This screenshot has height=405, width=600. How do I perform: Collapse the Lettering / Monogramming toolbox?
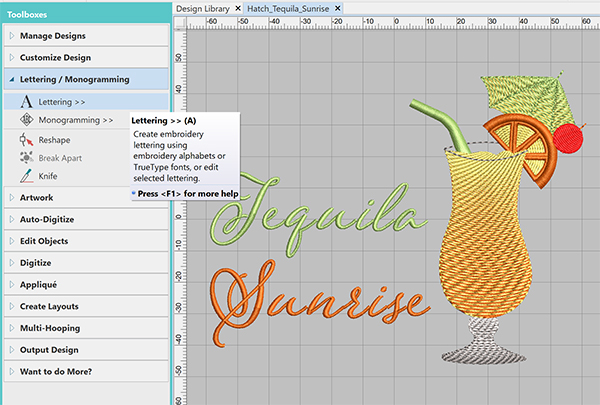pyautogui.click(x=73, y=78)
